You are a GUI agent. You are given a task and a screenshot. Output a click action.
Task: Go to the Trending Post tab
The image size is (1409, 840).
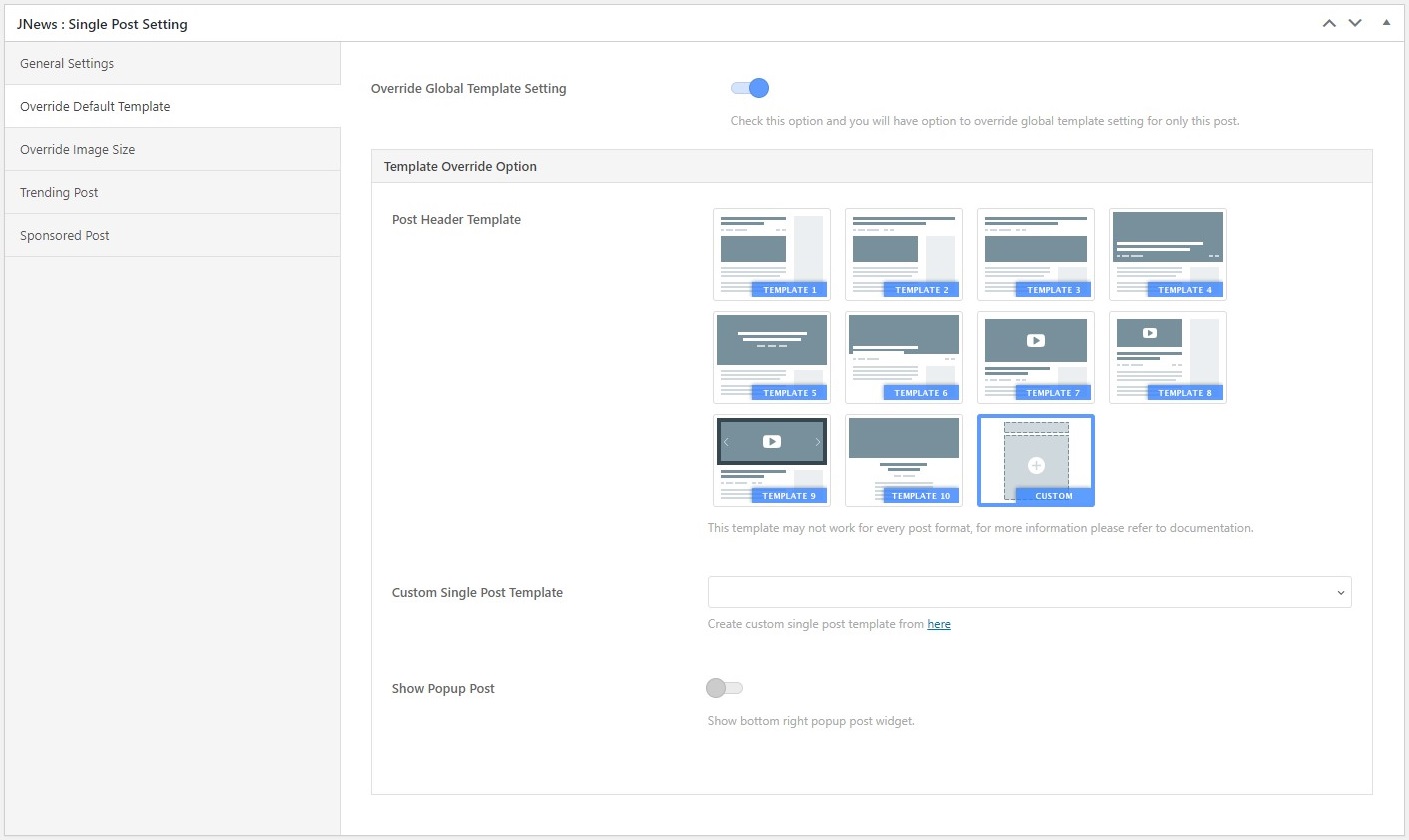[173, 192]
